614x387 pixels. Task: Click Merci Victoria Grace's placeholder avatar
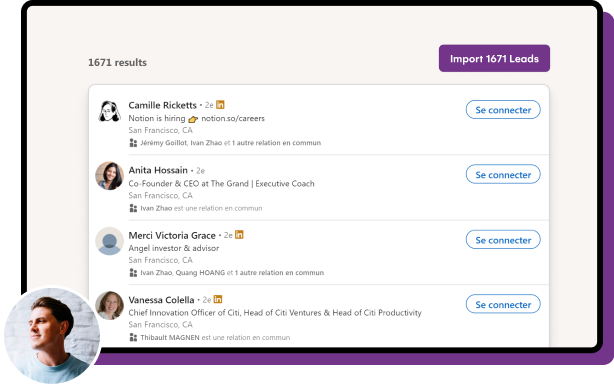click(110, 241)
